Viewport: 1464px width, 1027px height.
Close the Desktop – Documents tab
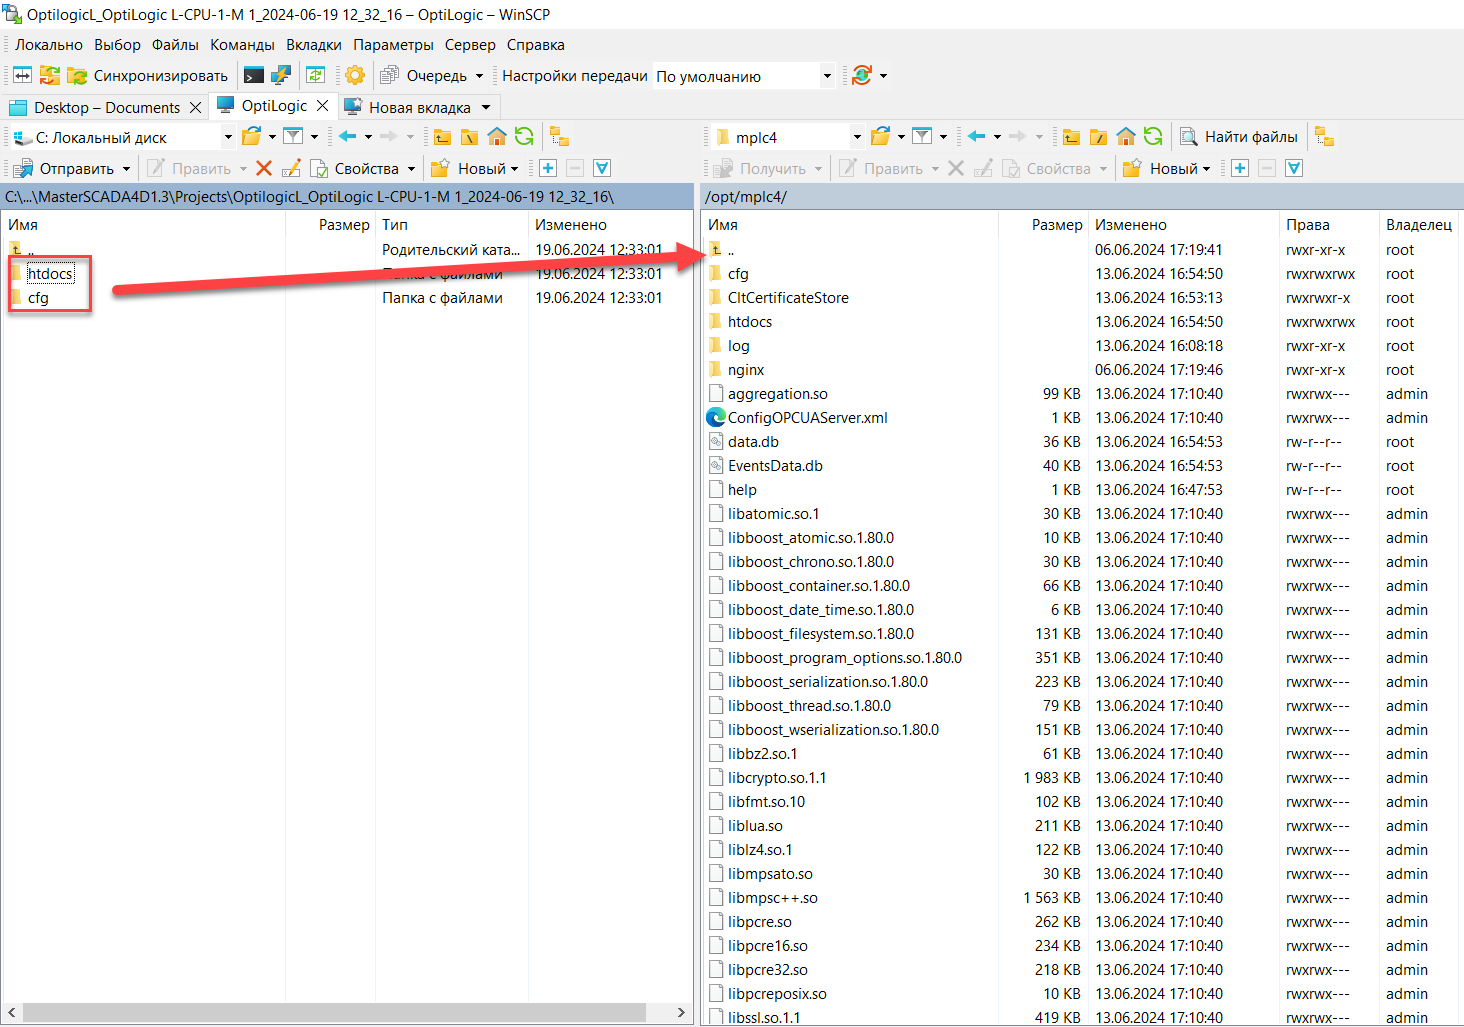point(195,107)
